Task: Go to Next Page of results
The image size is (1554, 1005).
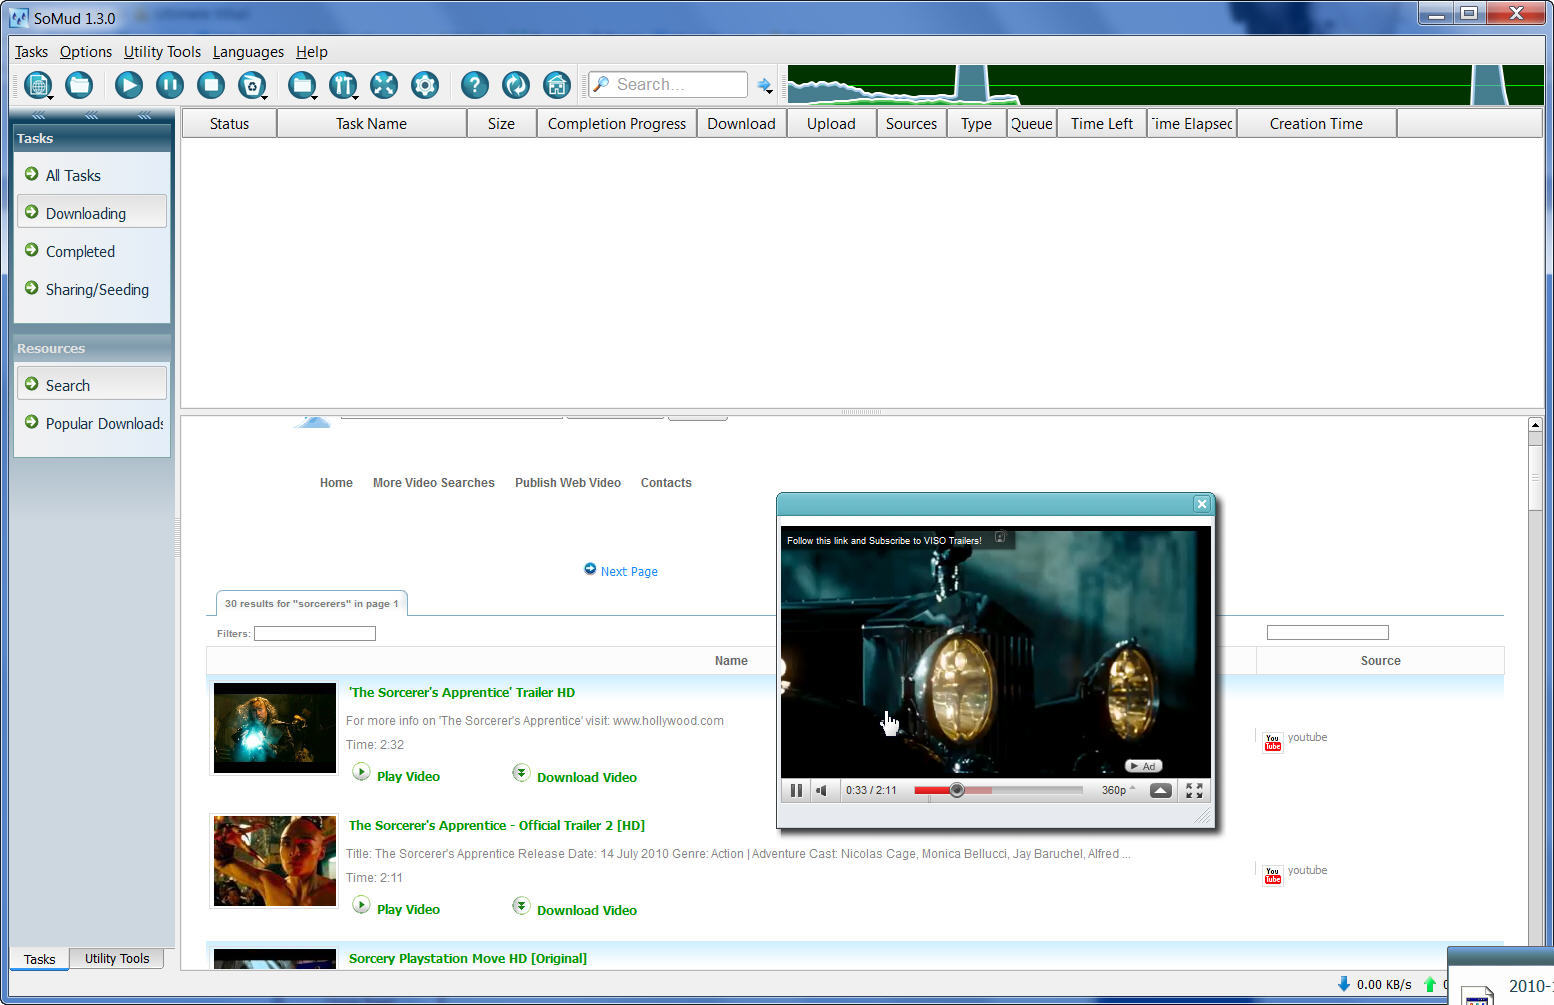Action: coord(628,571)
